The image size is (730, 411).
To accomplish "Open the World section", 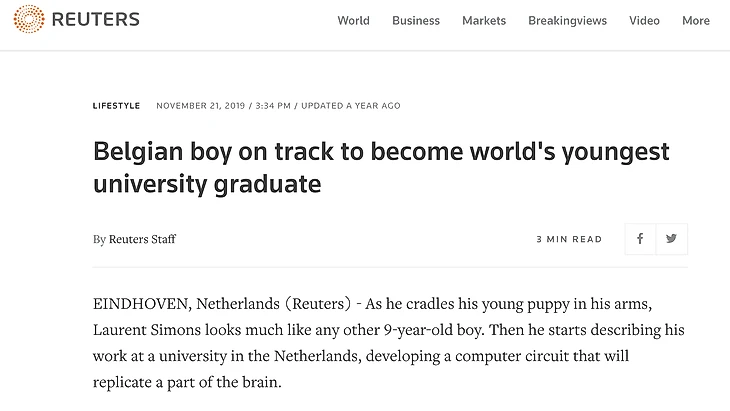I will point(353,21).
